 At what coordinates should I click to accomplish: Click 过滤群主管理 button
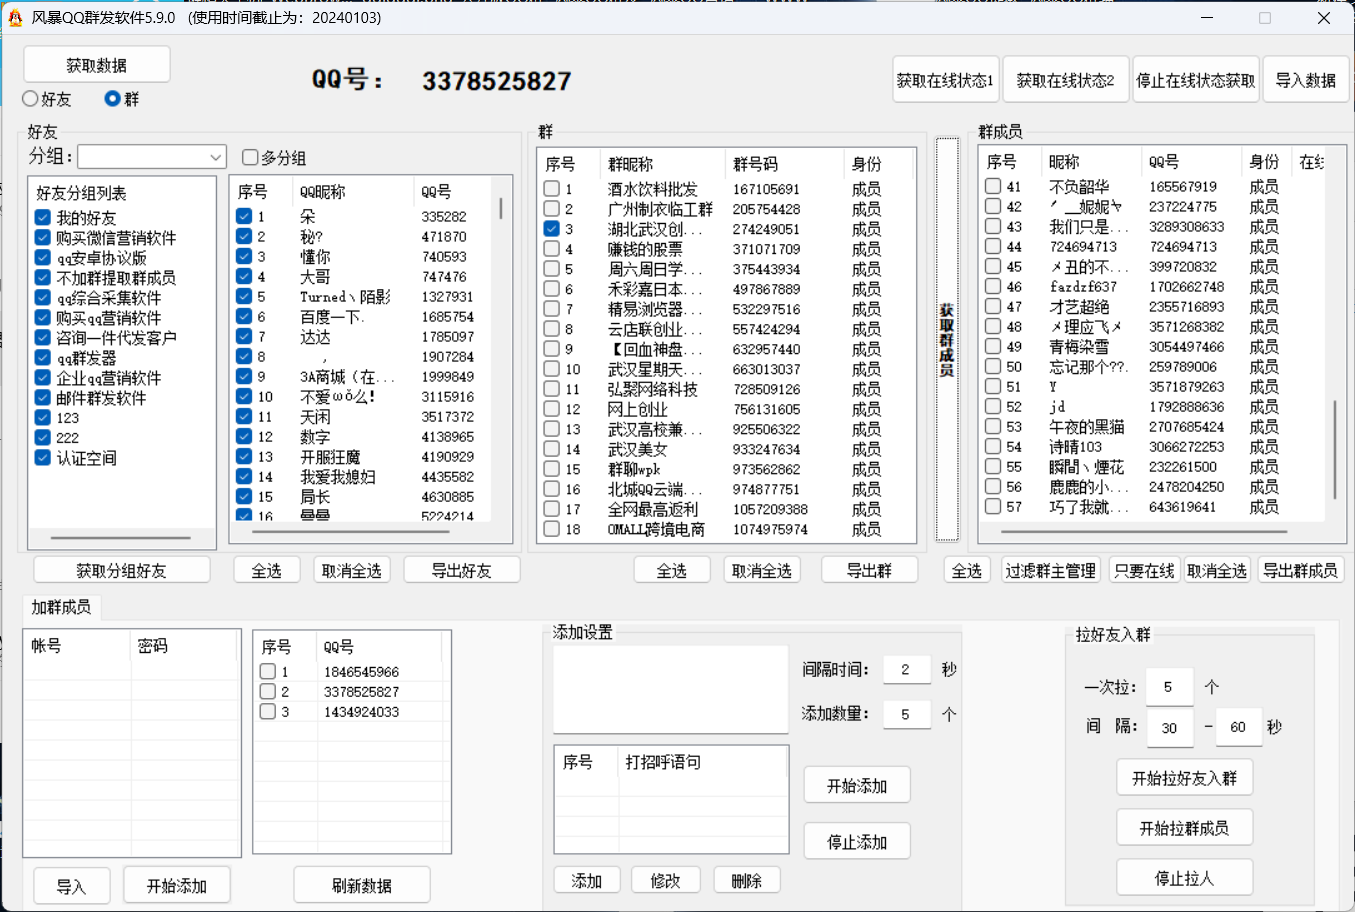[1051, 571]
